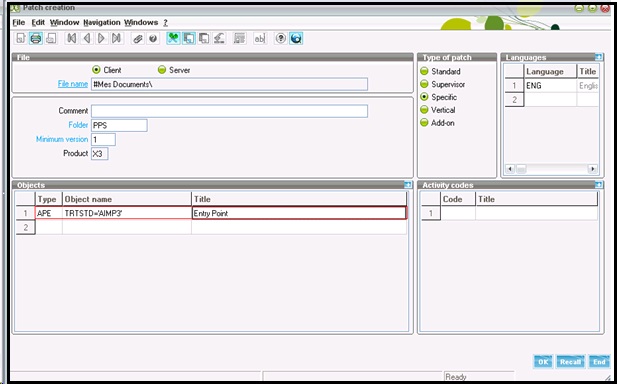Image resolution: width=618 pixels, height=386 pixels.
Task: Open the Edit menu
Action: [x=38, y=22]
